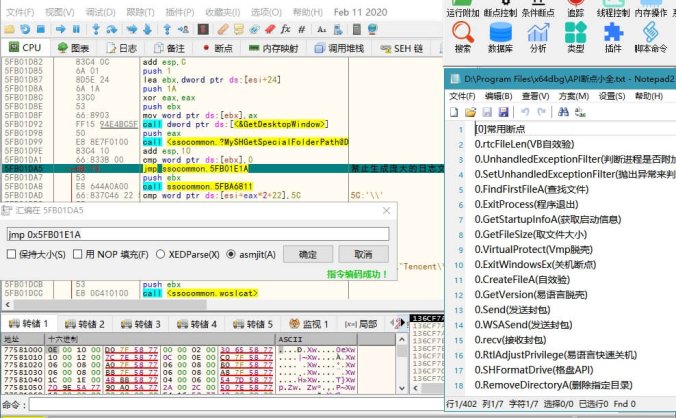Open Variables with the # icon
This screenshot has height=418, width=676.
click(302, 29)
